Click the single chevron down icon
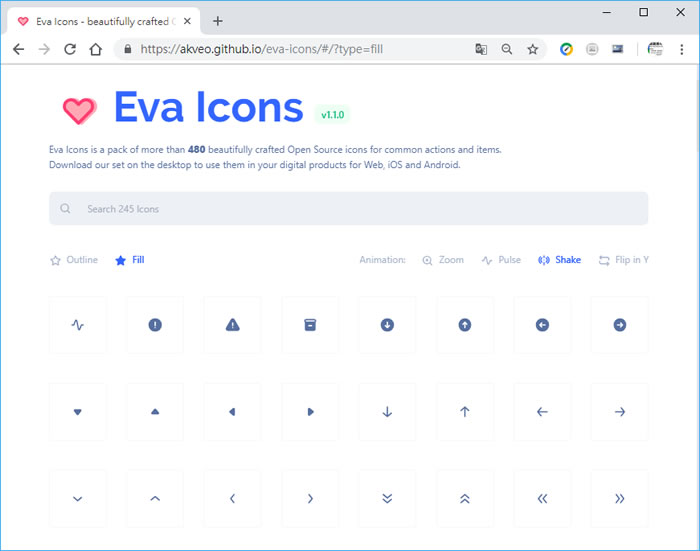Viewport: 700px width, 551px height. coord(78,498)
